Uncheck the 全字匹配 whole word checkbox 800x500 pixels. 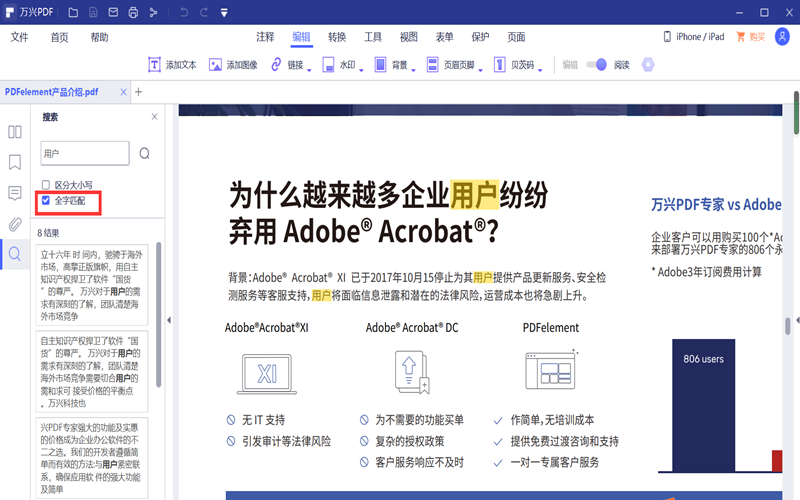[46, 201]
